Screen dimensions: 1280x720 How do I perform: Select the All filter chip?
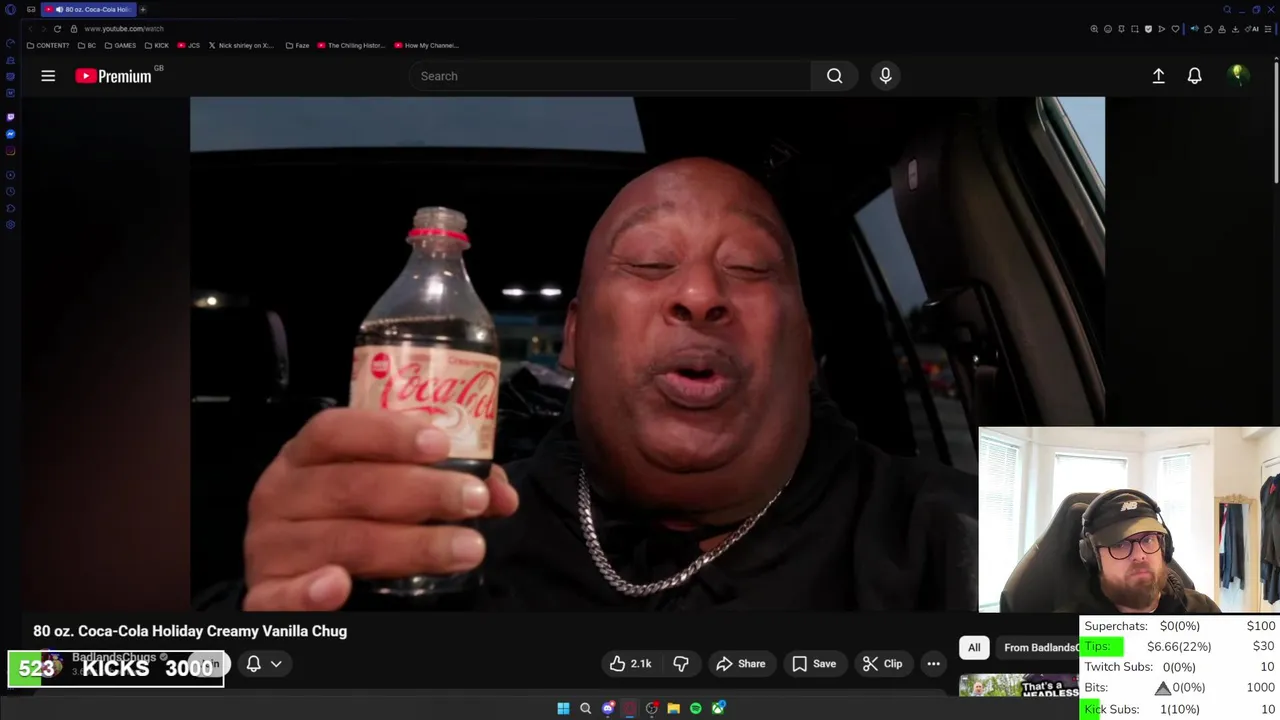974,648
